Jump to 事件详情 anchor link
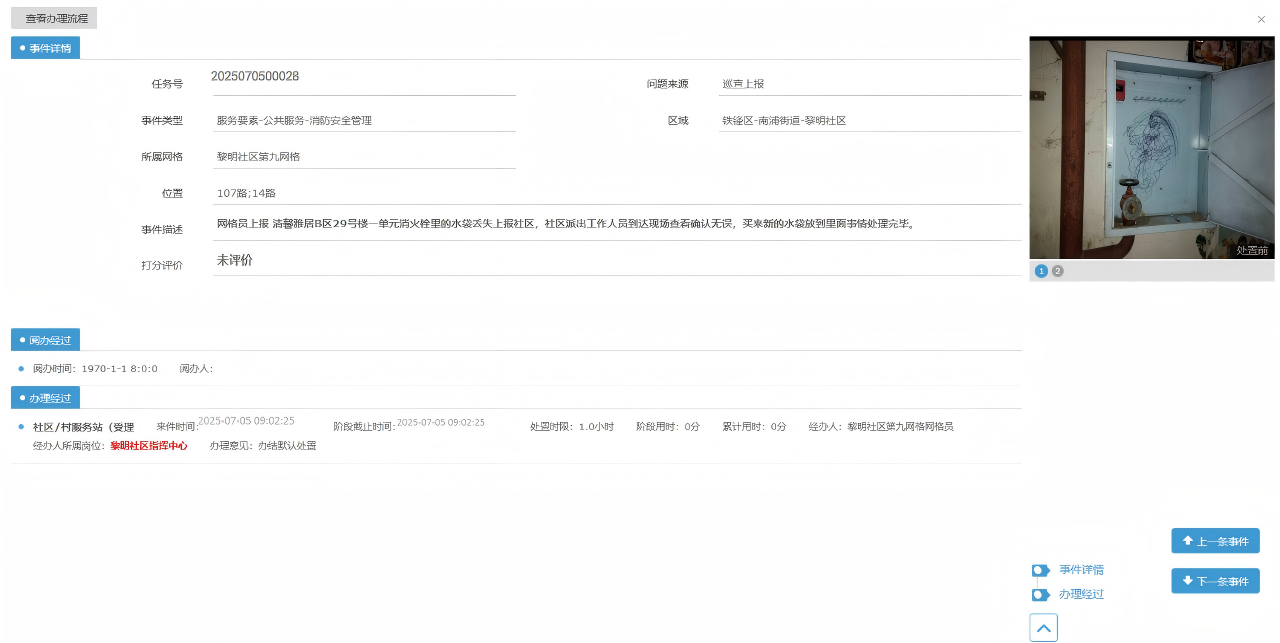This screenshot has height=643, width=1280. (x=1081, y=570)
